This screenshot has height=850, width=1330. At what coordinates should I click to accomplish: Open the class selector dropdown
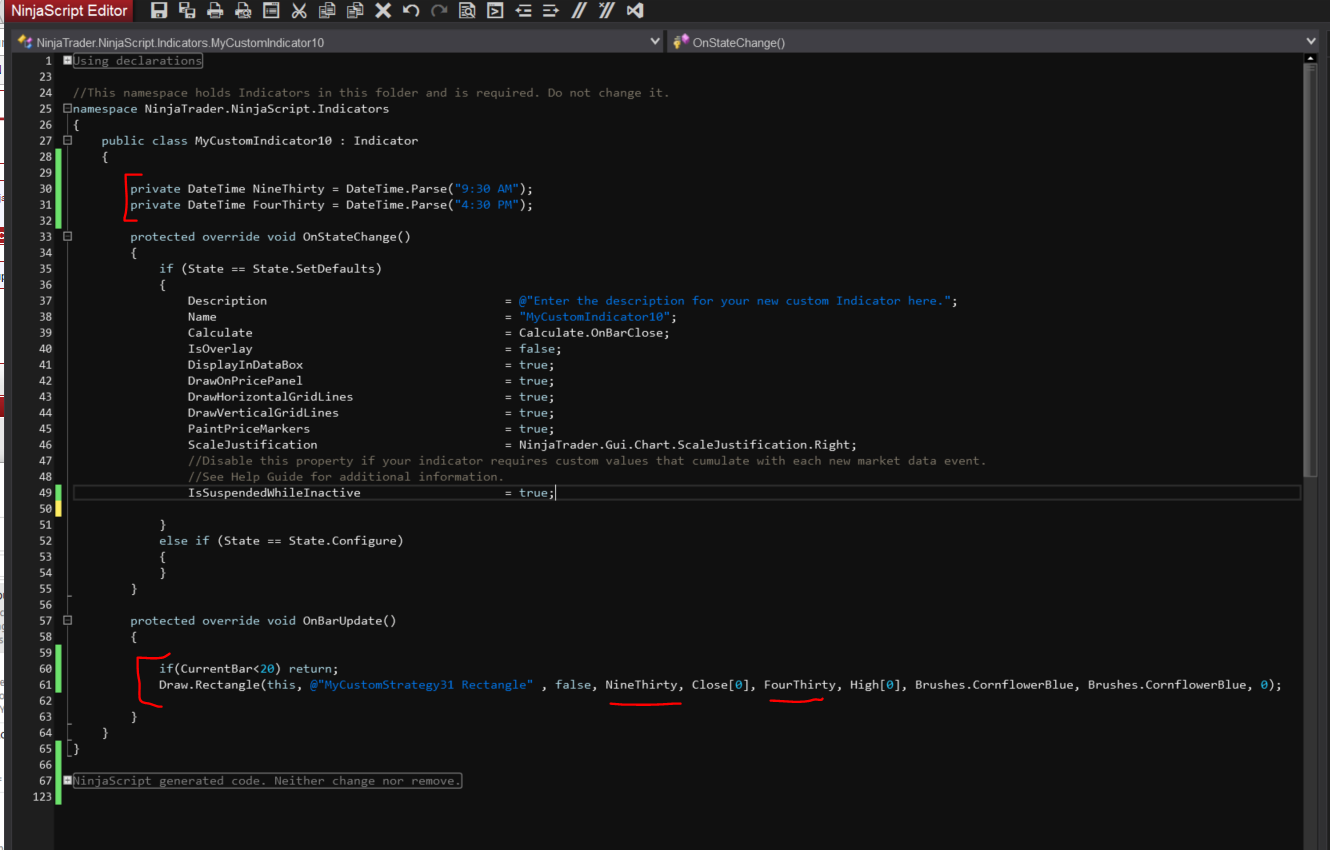655,42
